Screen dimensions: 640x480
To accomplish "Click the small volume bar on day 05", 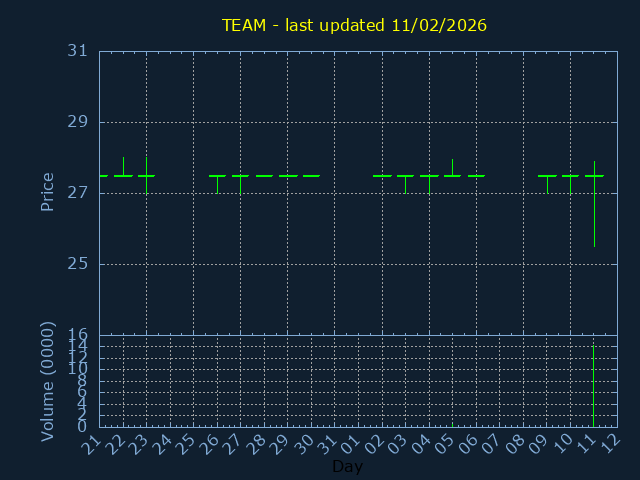I will (452, 424).
